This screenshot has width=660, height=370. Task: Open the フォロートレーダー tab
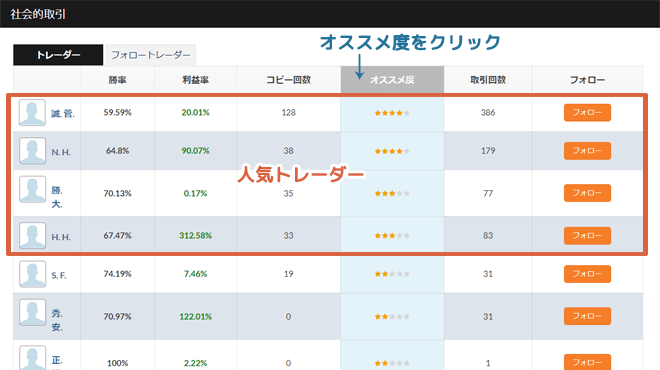click(x=151, y=55)
